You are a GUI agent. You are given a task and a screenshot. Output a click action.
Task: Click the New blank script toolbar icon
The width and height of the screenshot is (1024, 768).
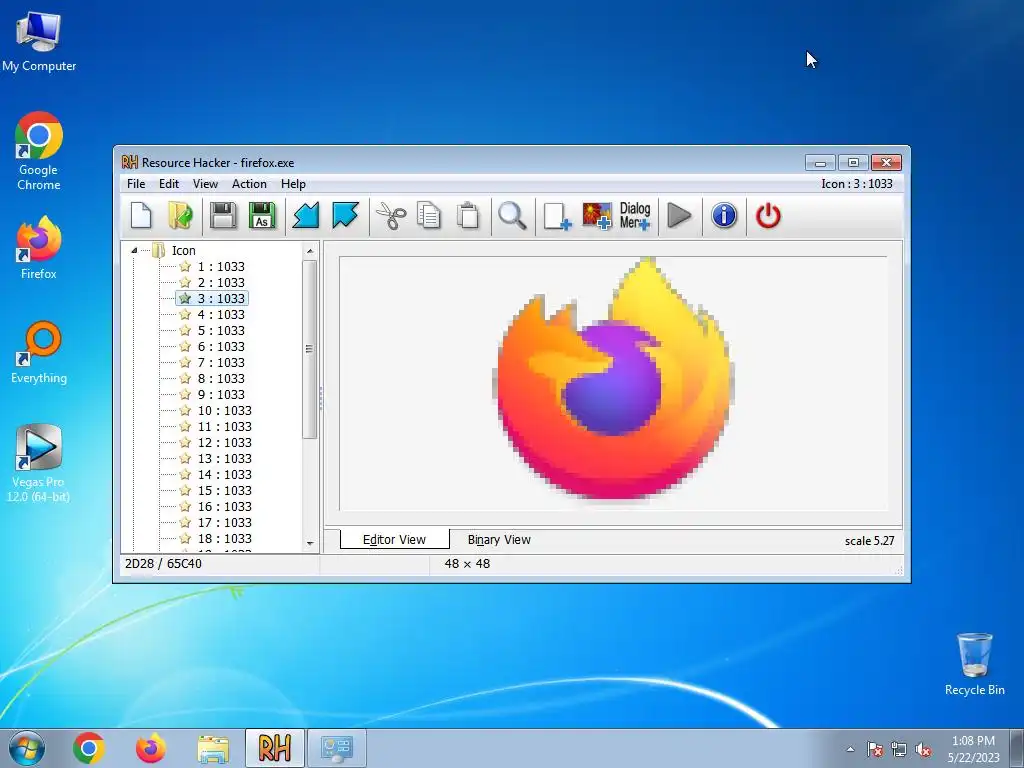click(x=141, y=216)
